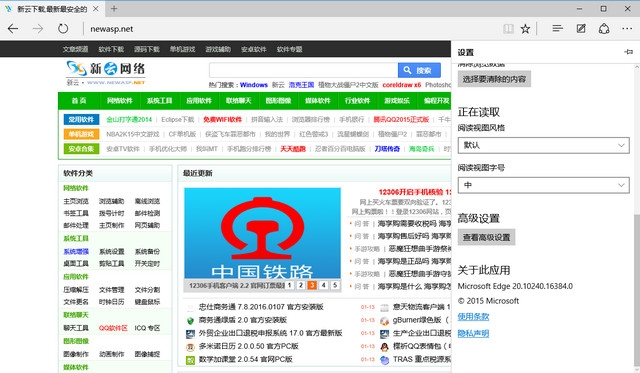
Task: Click the Windows hot search link
Action: [x=253, y=85]
